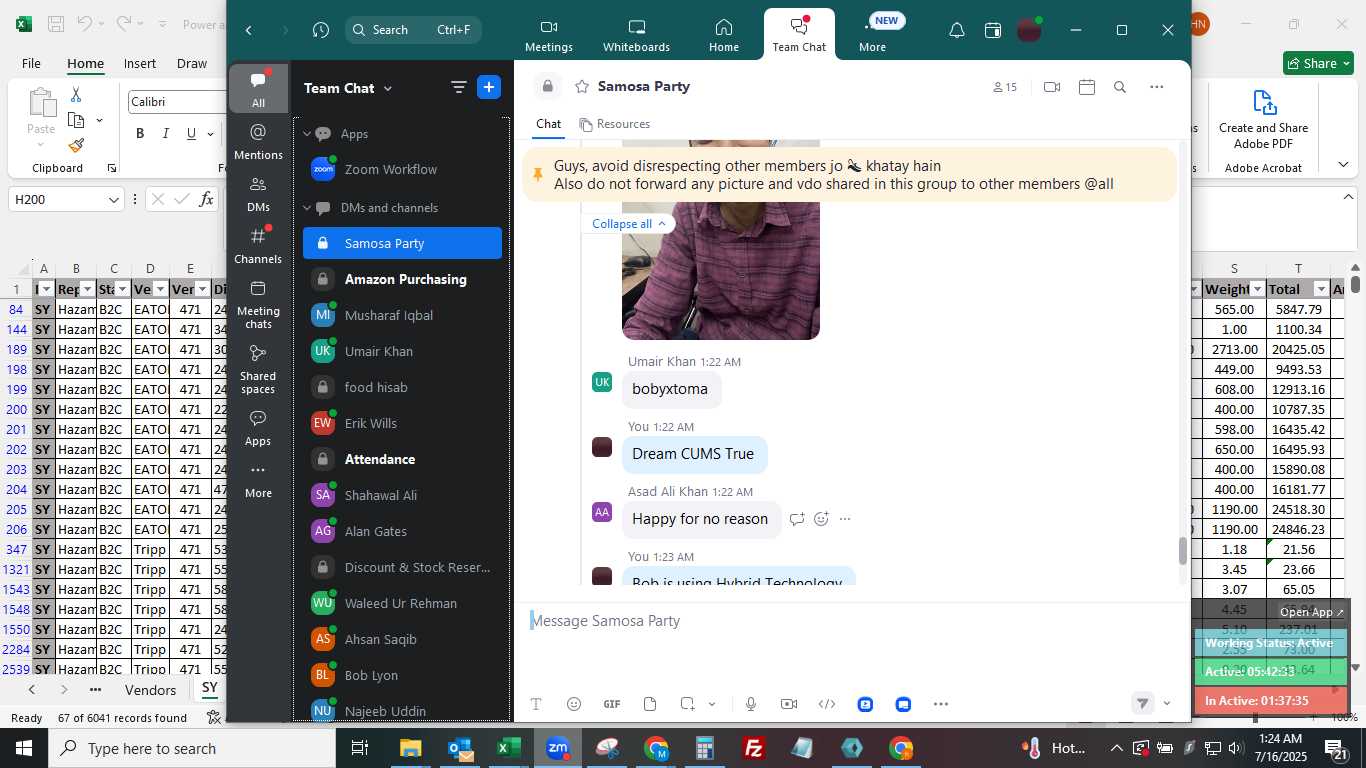Add reaction to Happy for no reason
The height and width of the screenshot is (768, 1366).
821,519
